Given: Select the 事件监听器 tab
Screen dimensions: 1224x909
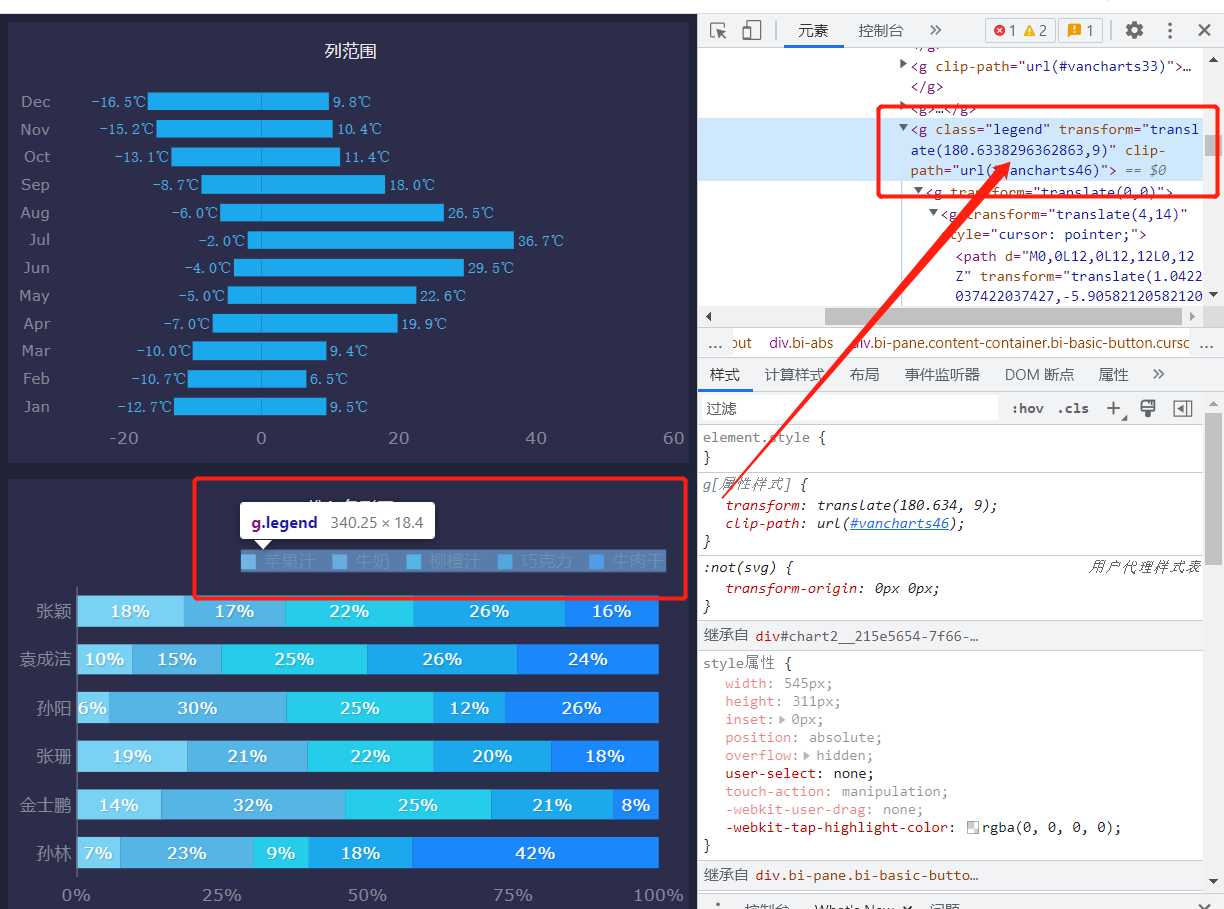Looking at the screenshot, I should point(942,375).
